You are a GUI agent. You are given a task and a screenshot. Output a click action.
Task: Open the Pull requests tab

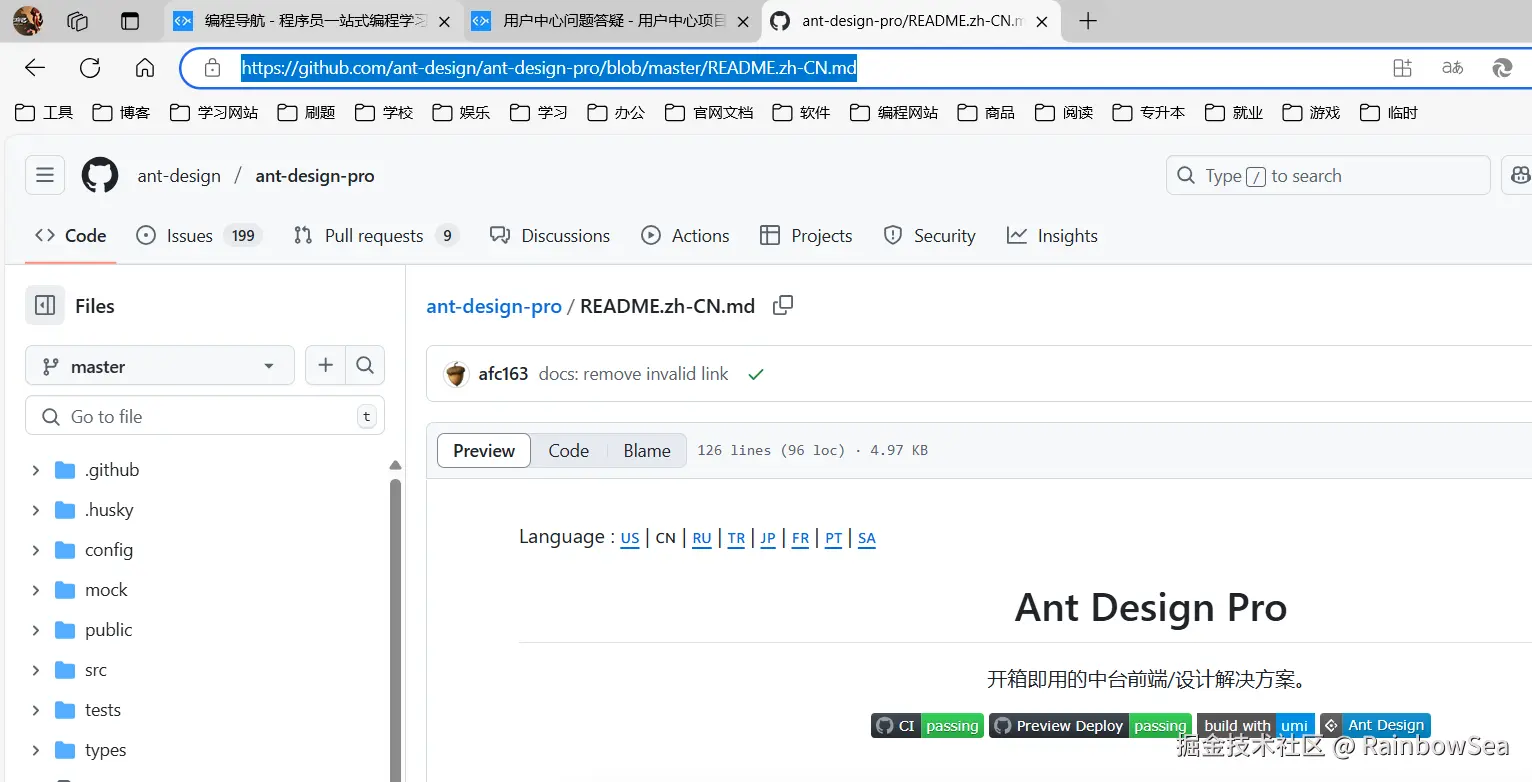pyautogui.click(x=376, y=236)
